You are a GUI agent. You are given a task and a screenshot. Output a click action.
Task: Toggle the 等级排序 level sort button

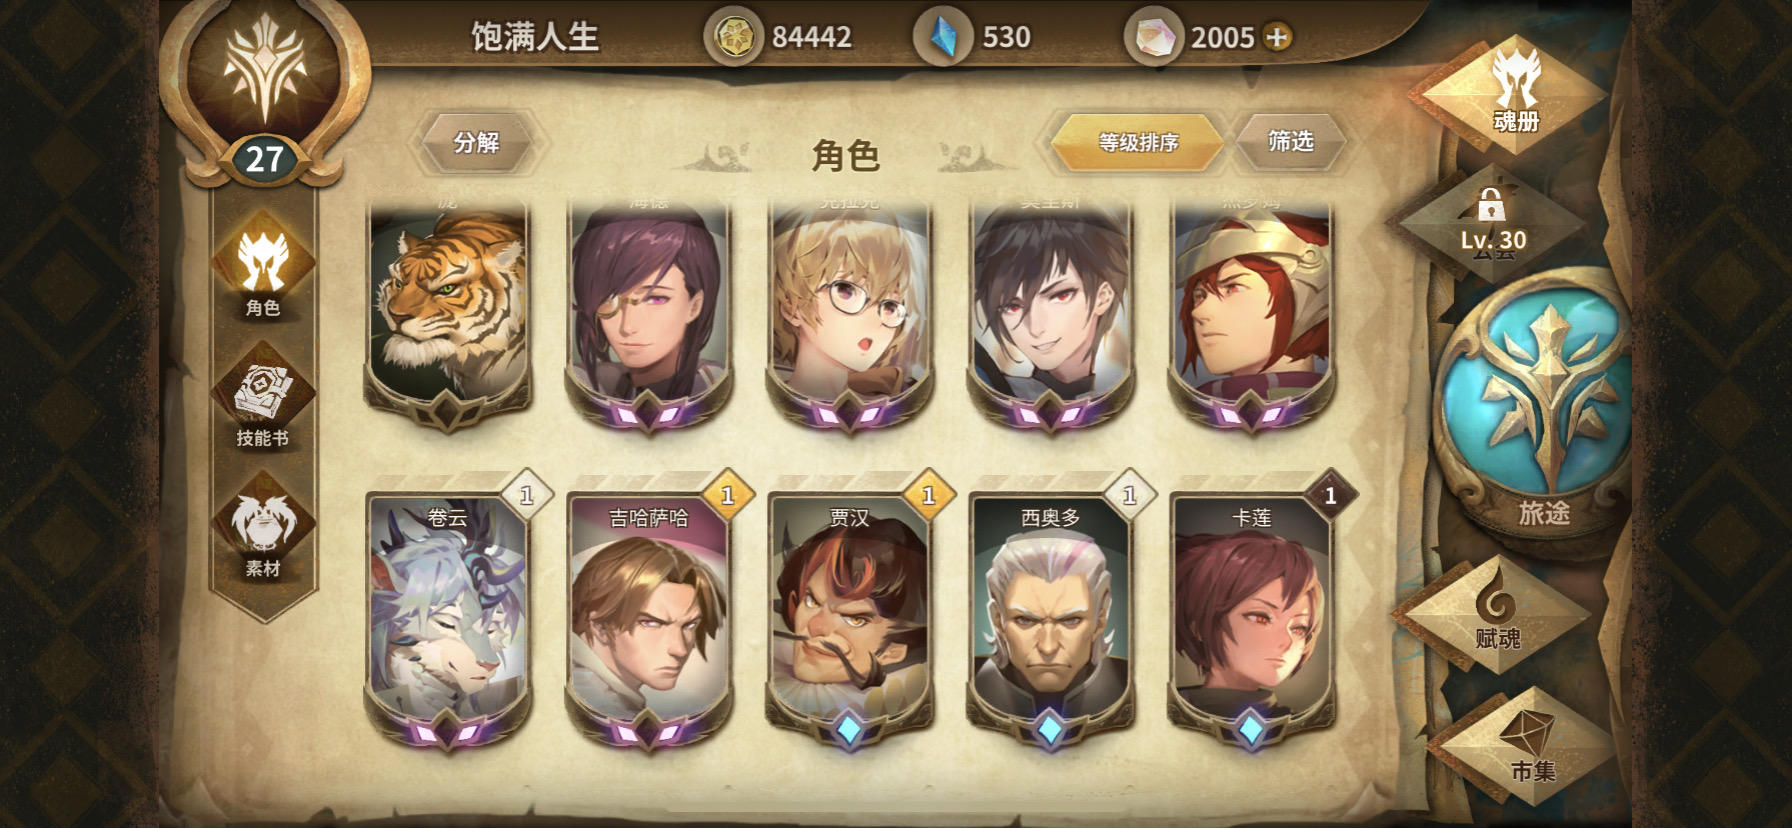pyautogui.click(x=1138, y=142)
